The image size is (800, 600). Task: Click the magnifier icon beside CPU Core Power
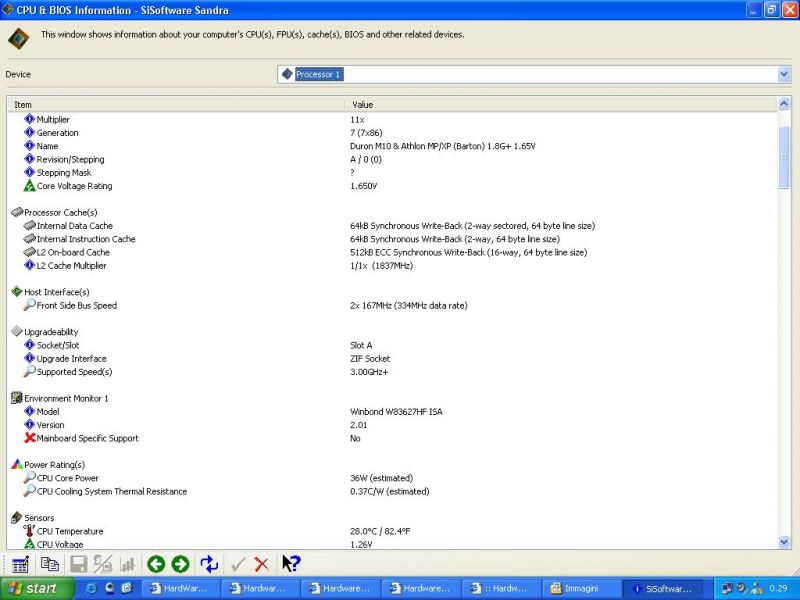[x=30, y=478]
